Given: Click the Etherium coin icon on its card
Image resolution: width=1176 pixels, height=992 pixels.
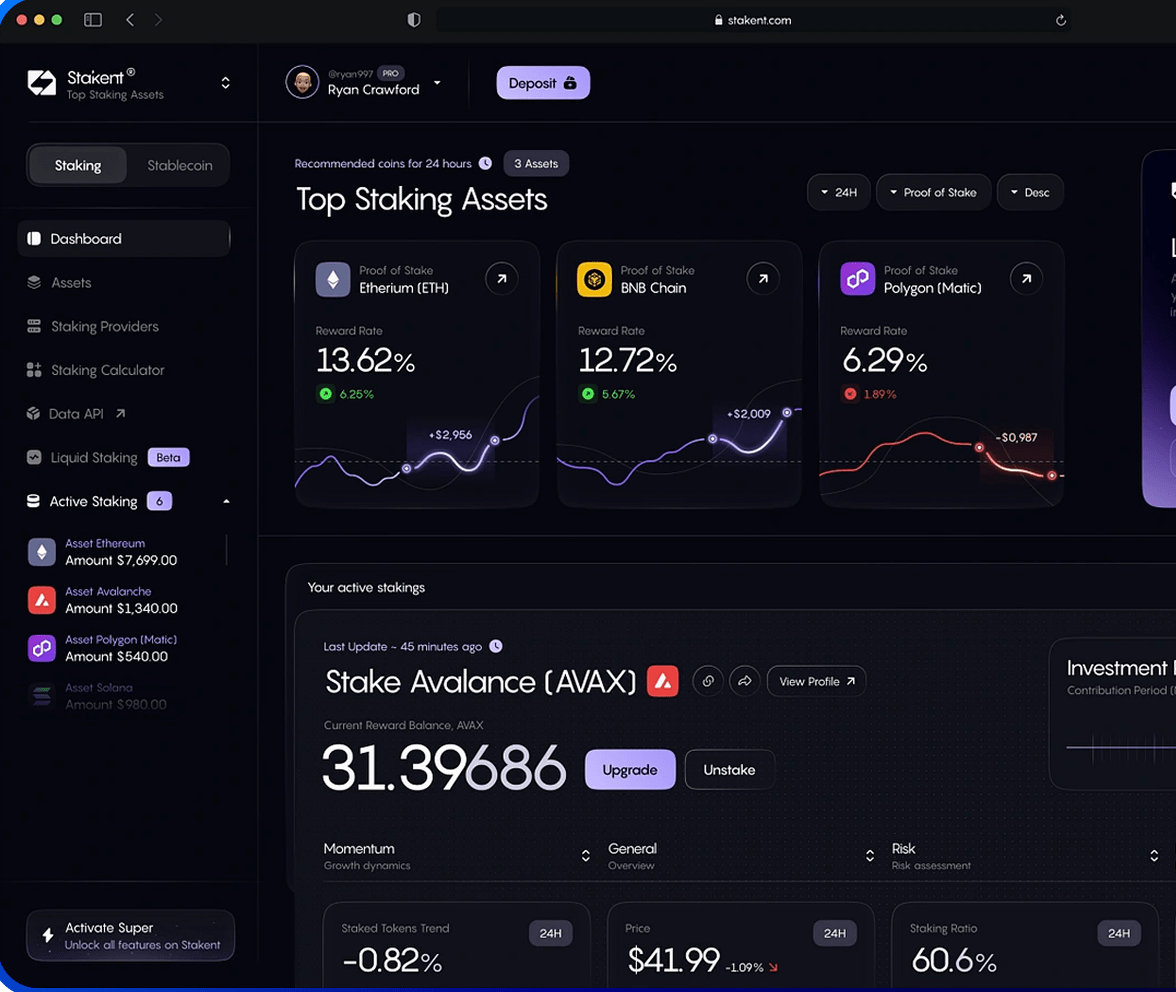Looking at the screenshot, I should coord(333,279).
